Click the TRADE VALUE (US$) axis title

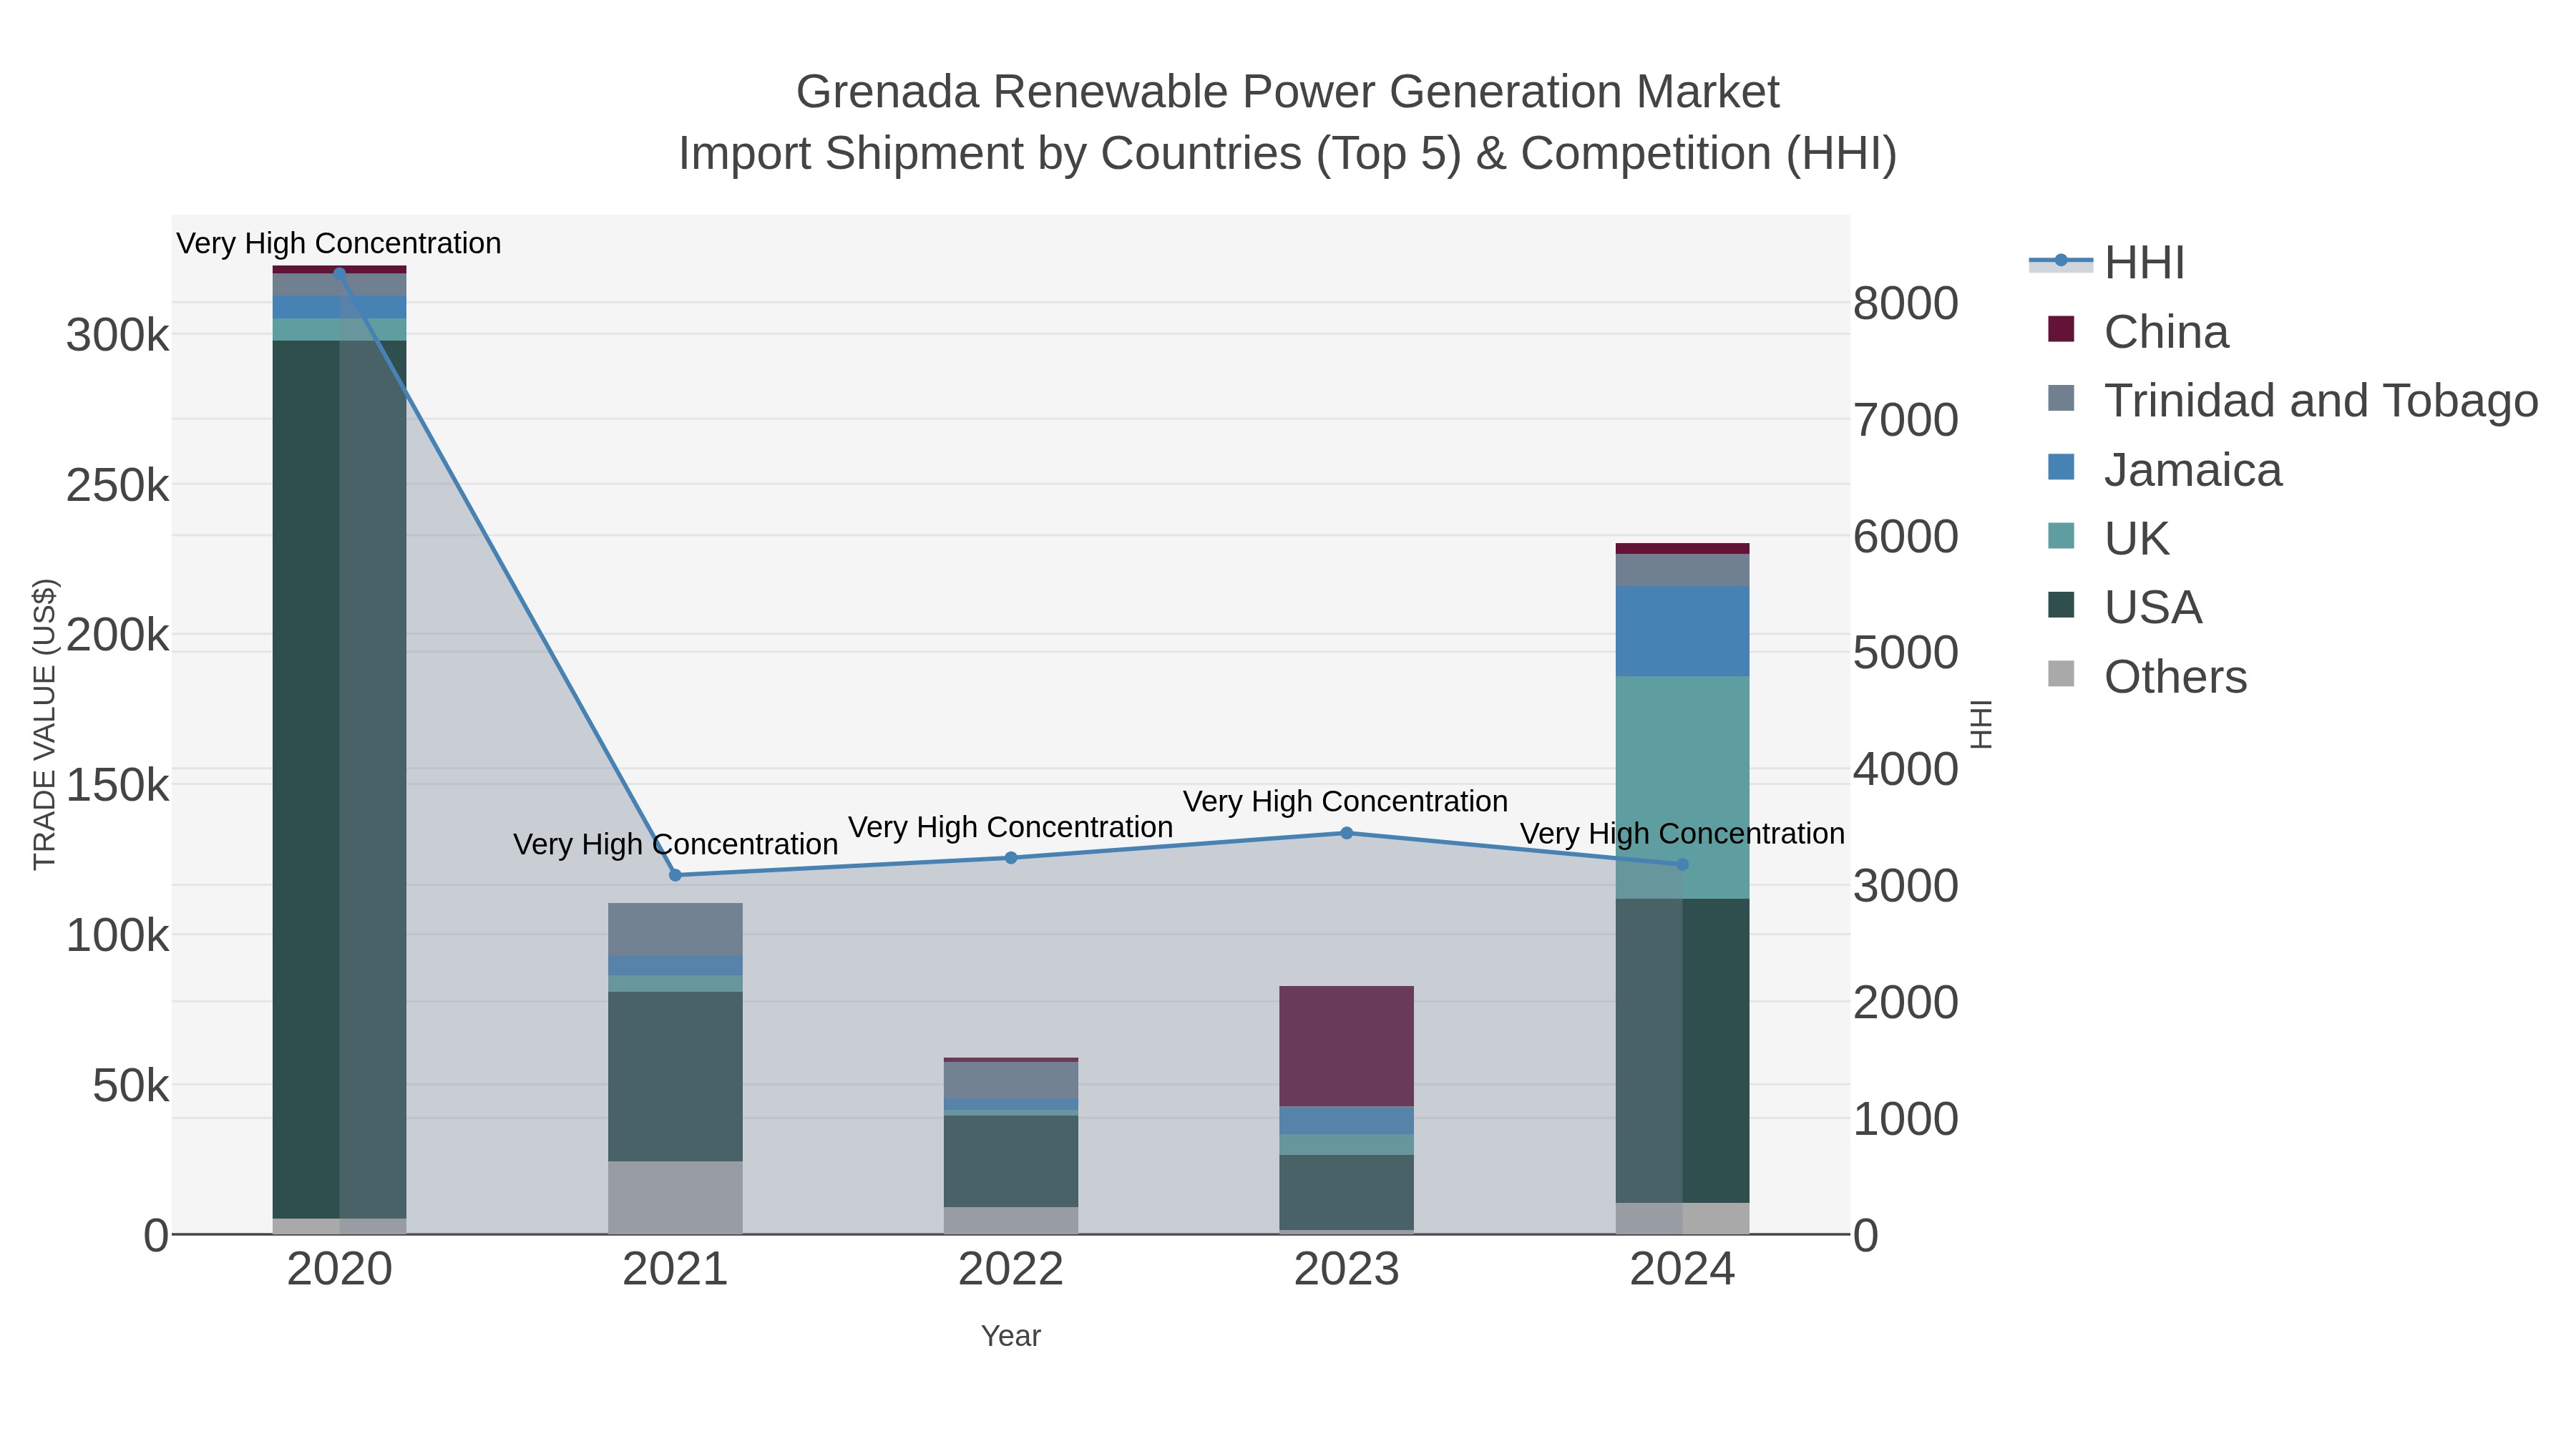tap(45, 724)
